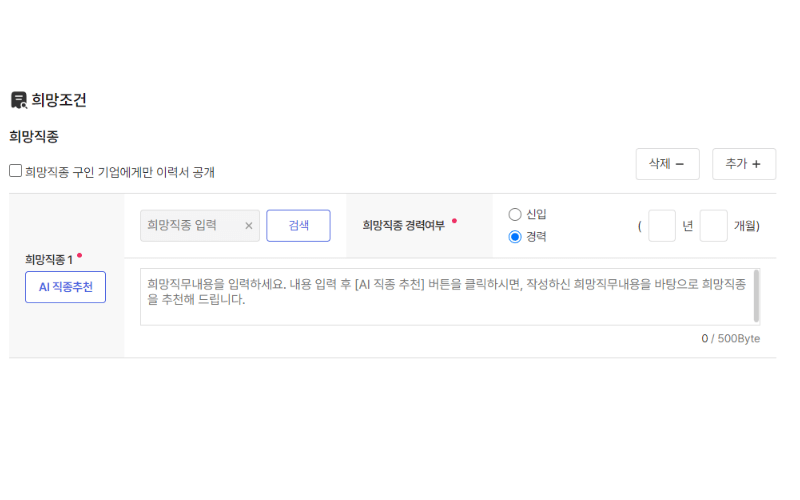
Task: Click the 희망조건 heading text
Action: click(59, 100)
